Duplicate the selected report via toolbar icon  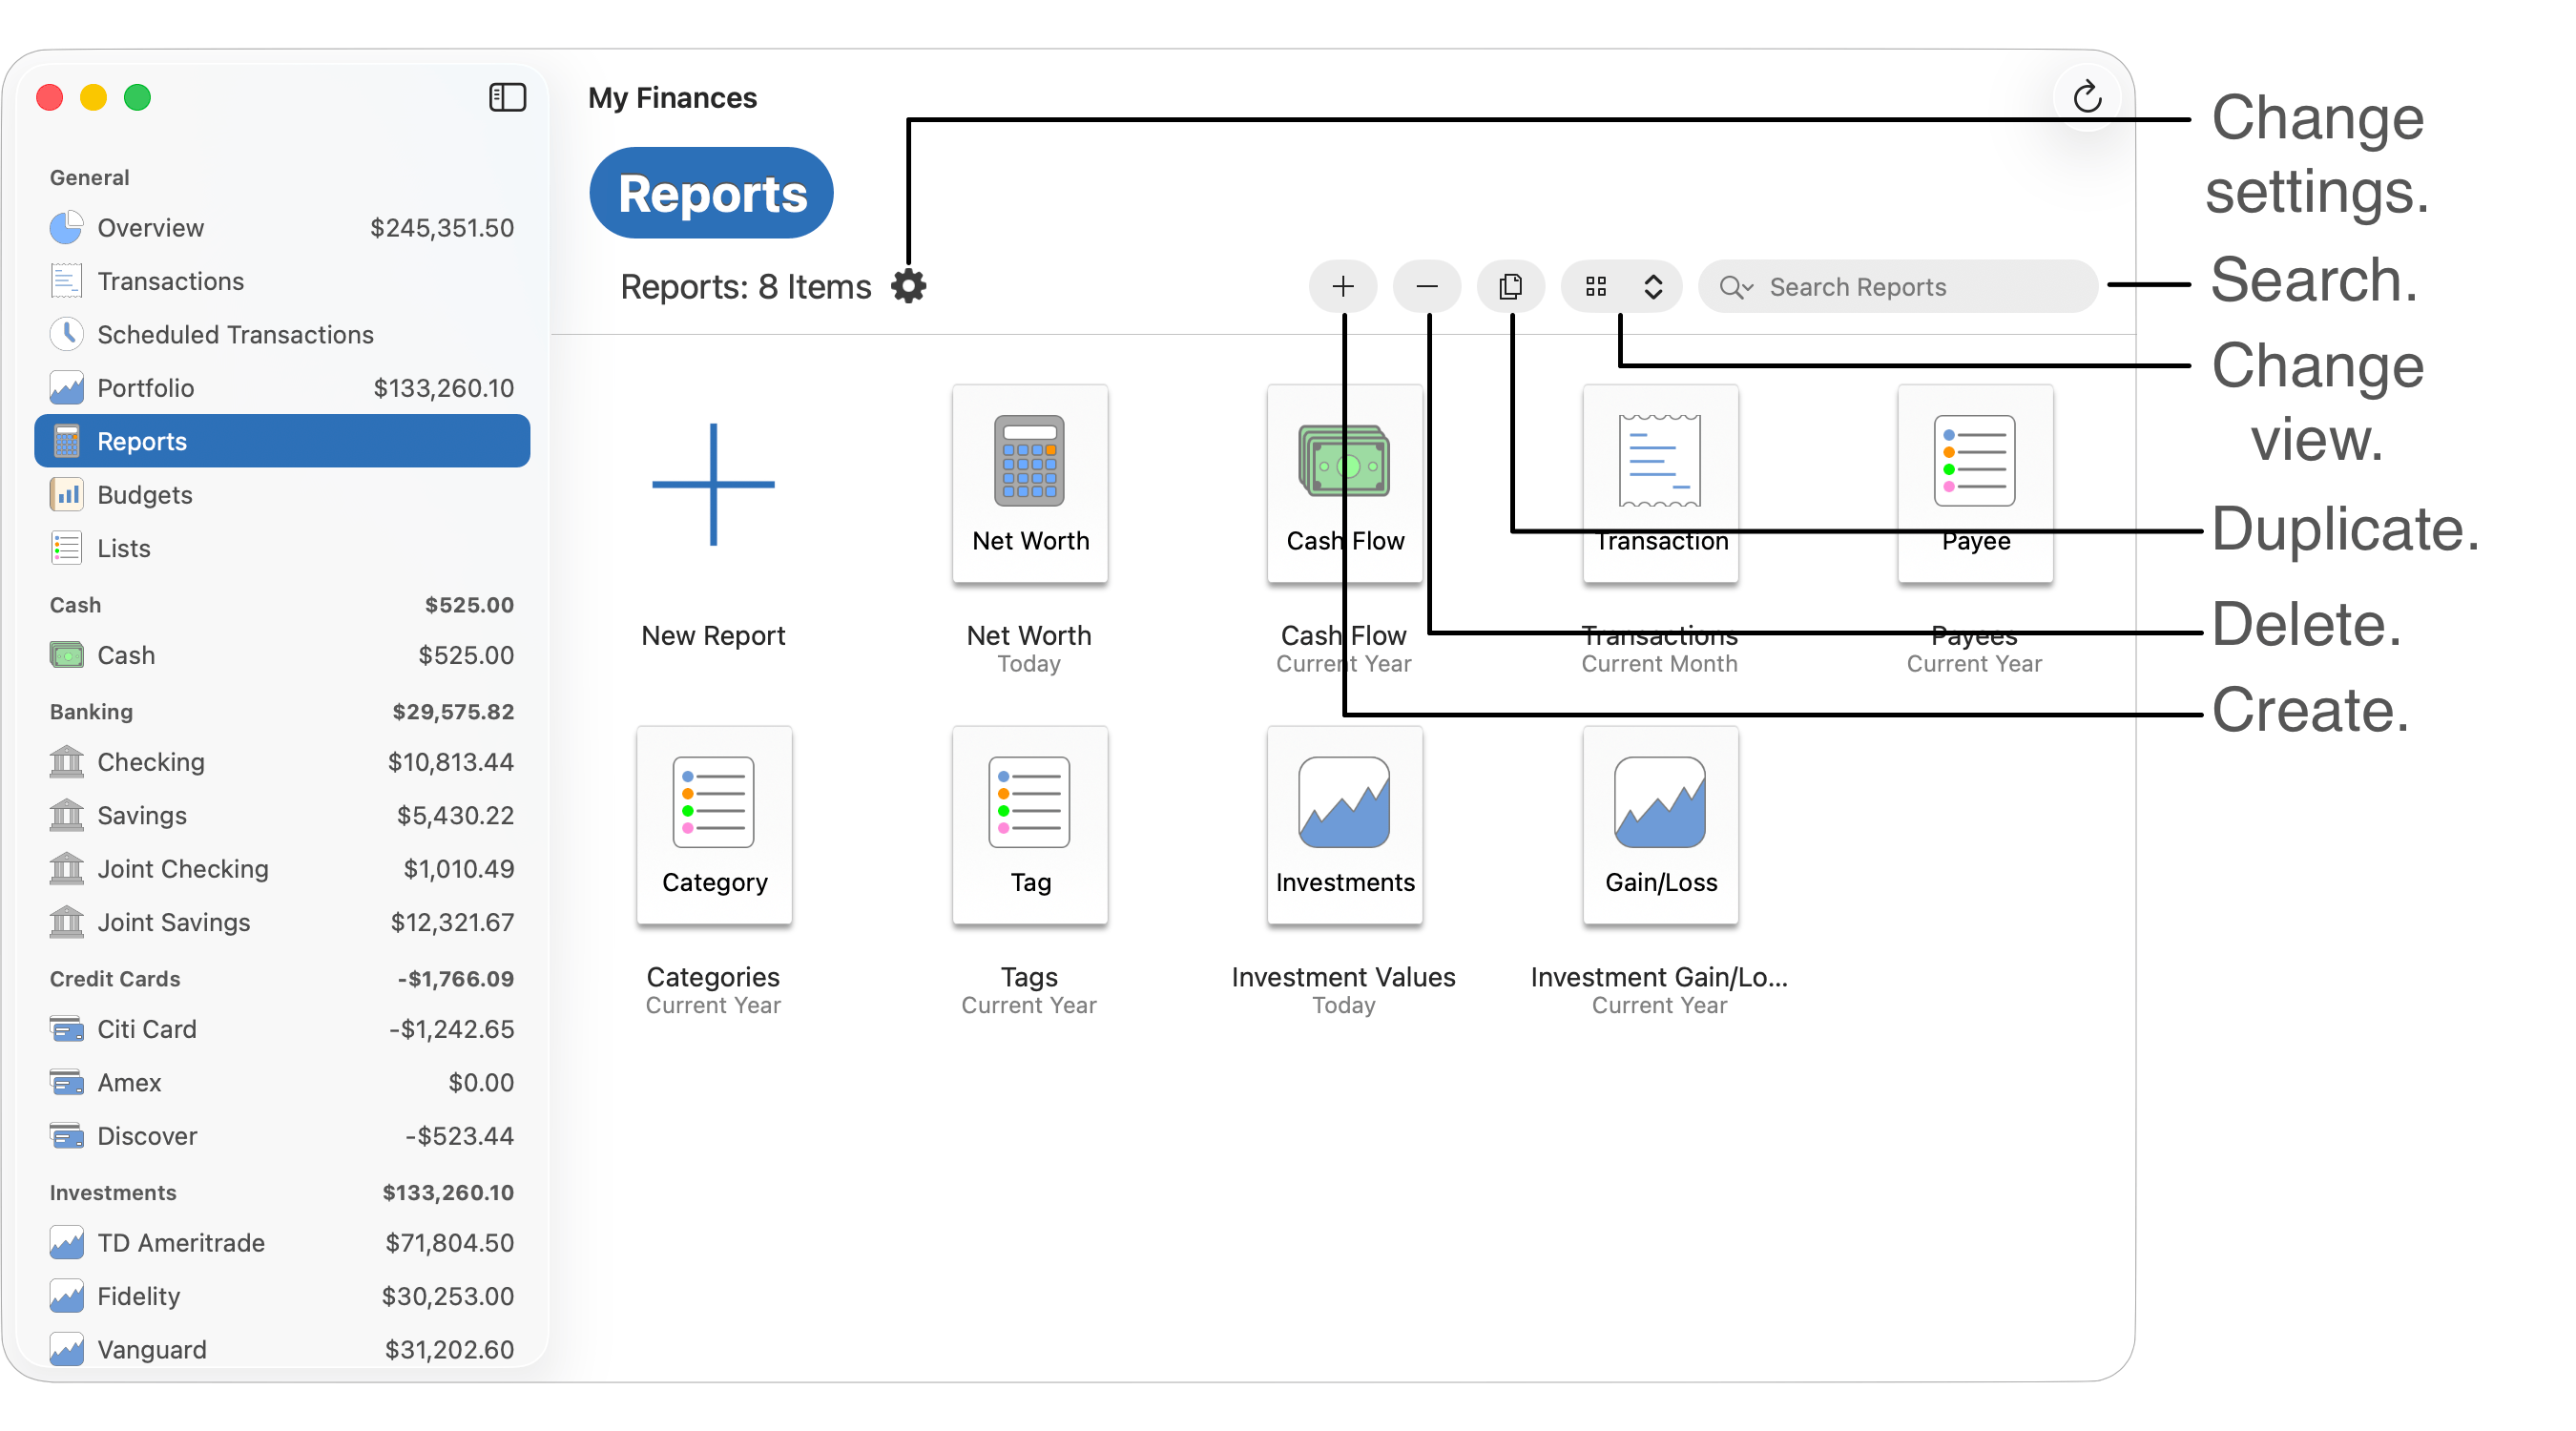(1510, 287)
